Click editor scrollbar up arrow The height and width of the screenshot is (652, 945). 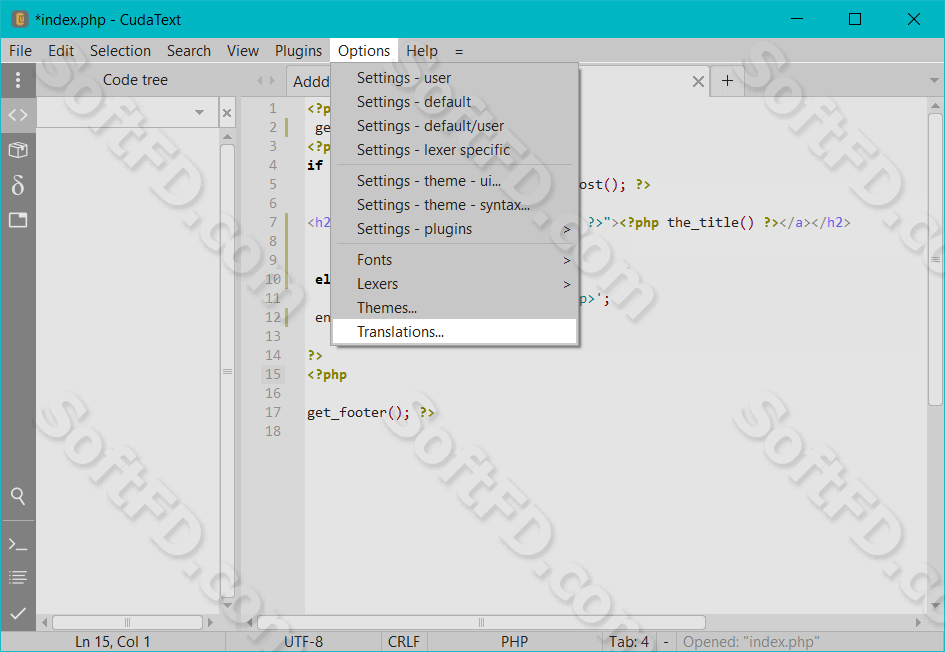pos(935,105)
